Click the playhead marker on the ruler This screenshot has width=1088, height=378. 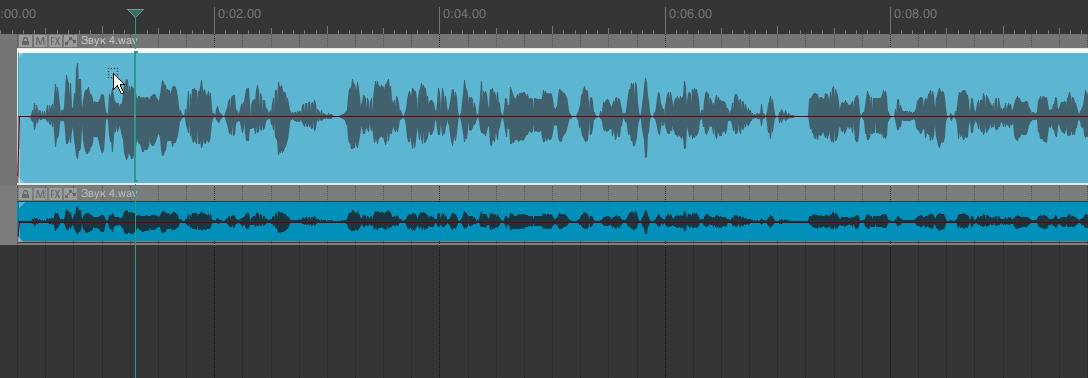135,14
